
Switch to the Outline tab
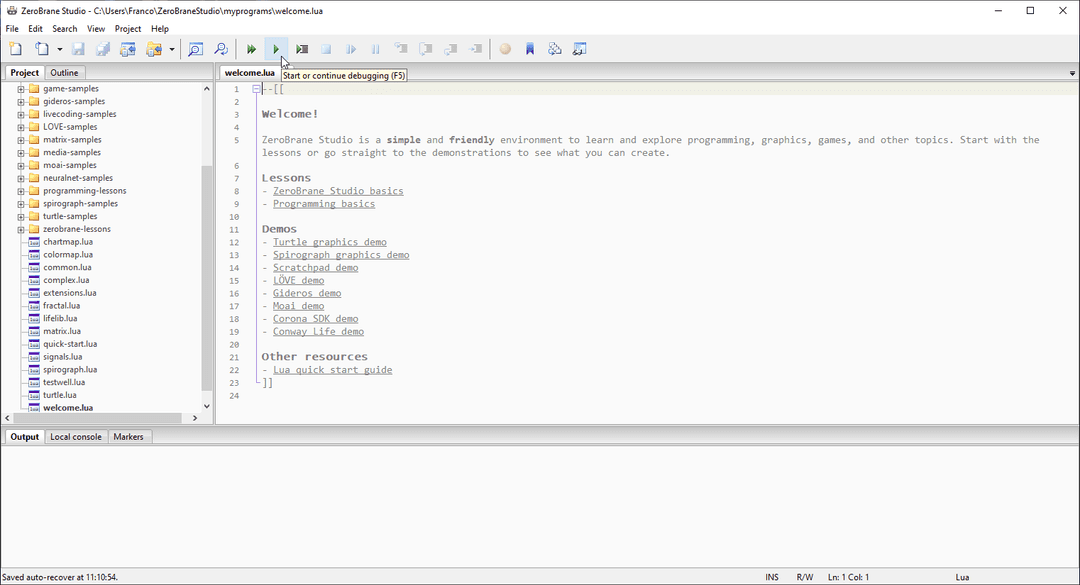[64, 72]
